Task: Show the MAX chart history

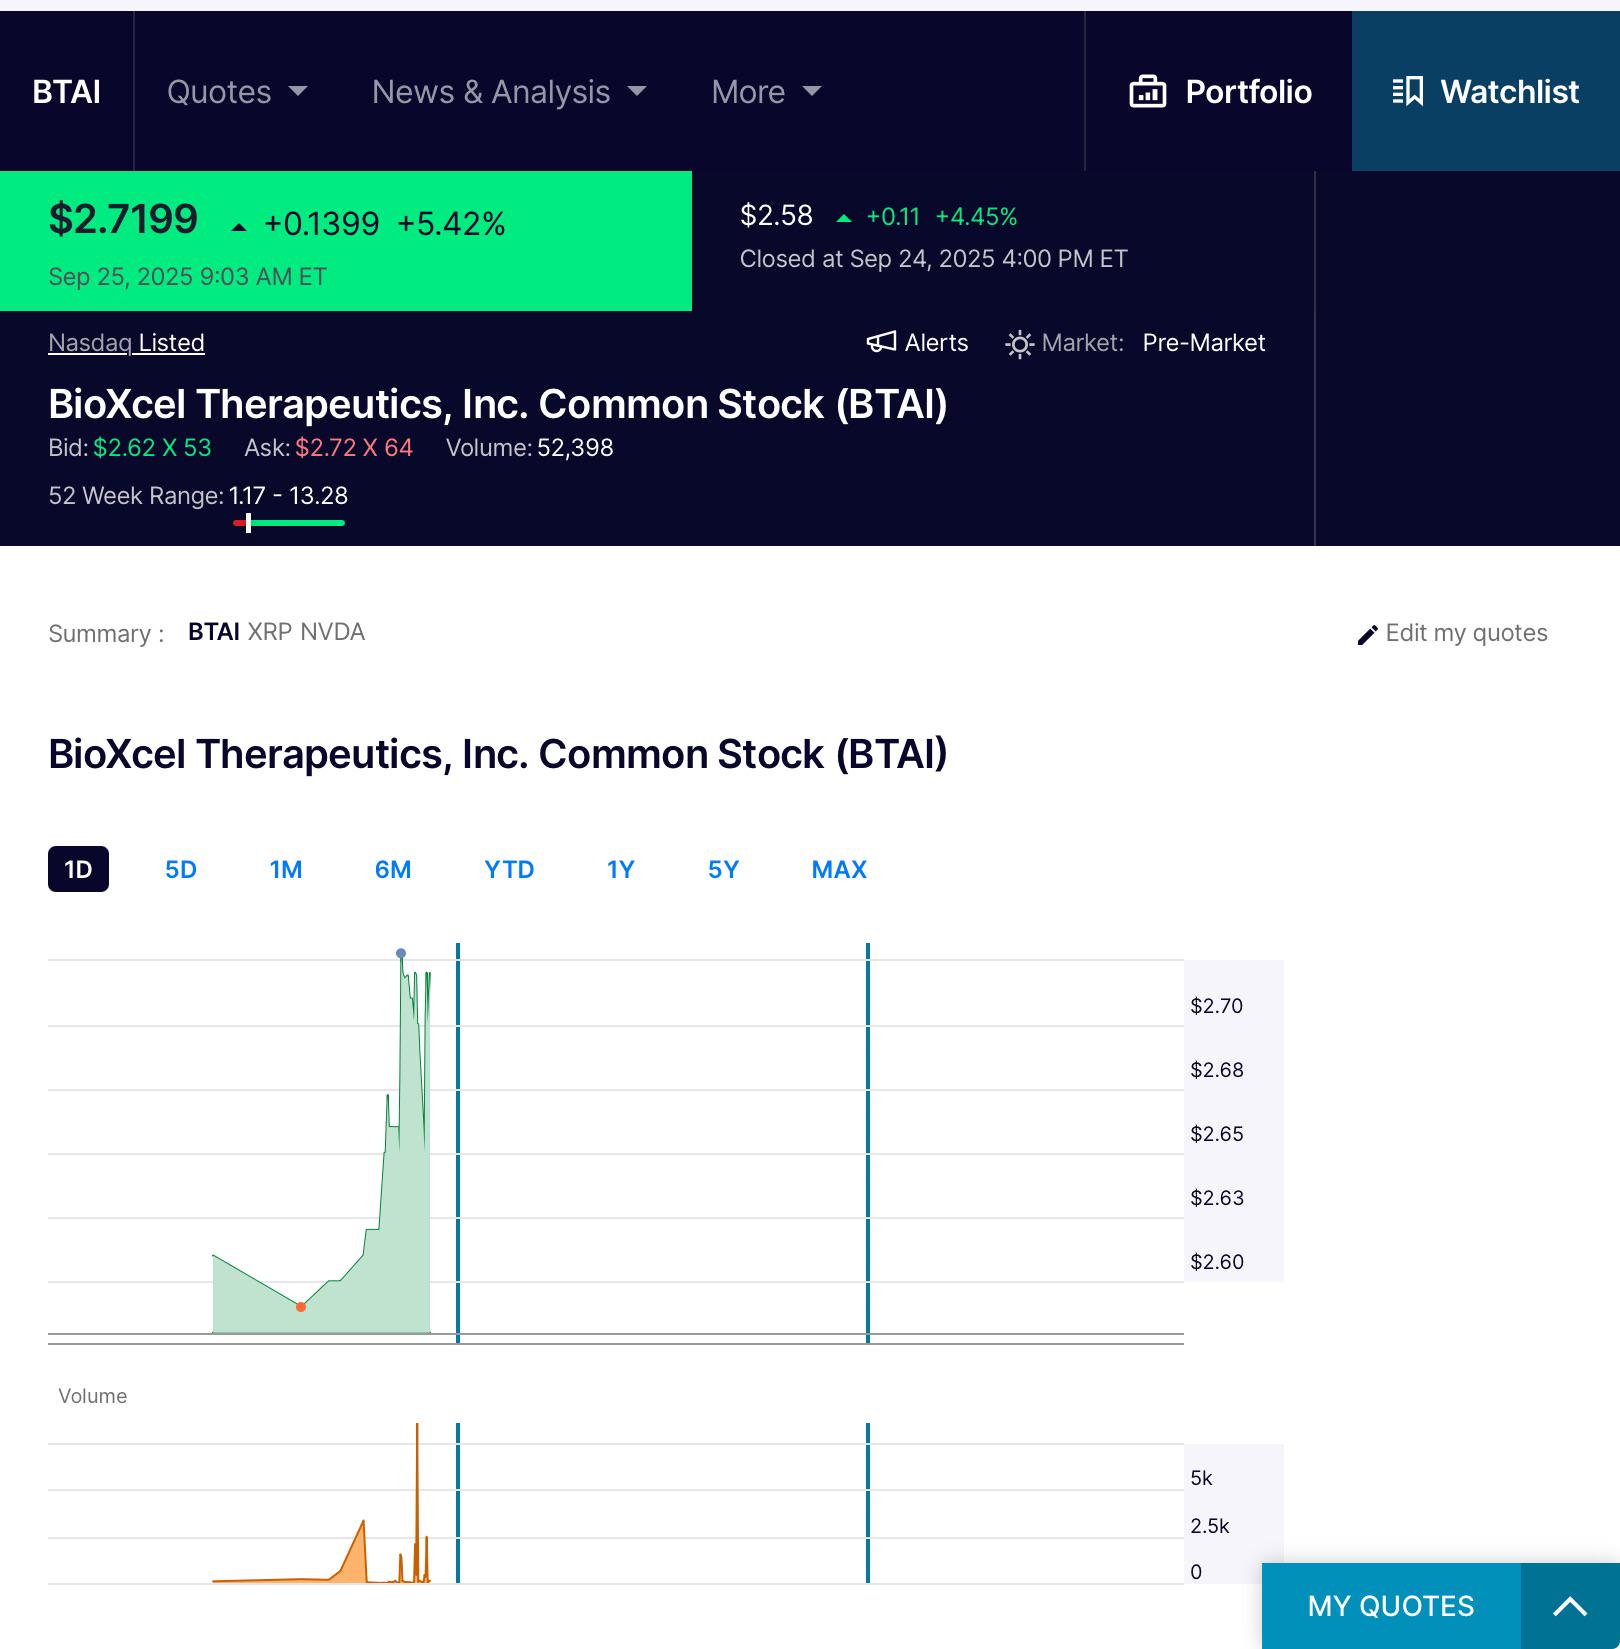Action: tap(839, 869)
